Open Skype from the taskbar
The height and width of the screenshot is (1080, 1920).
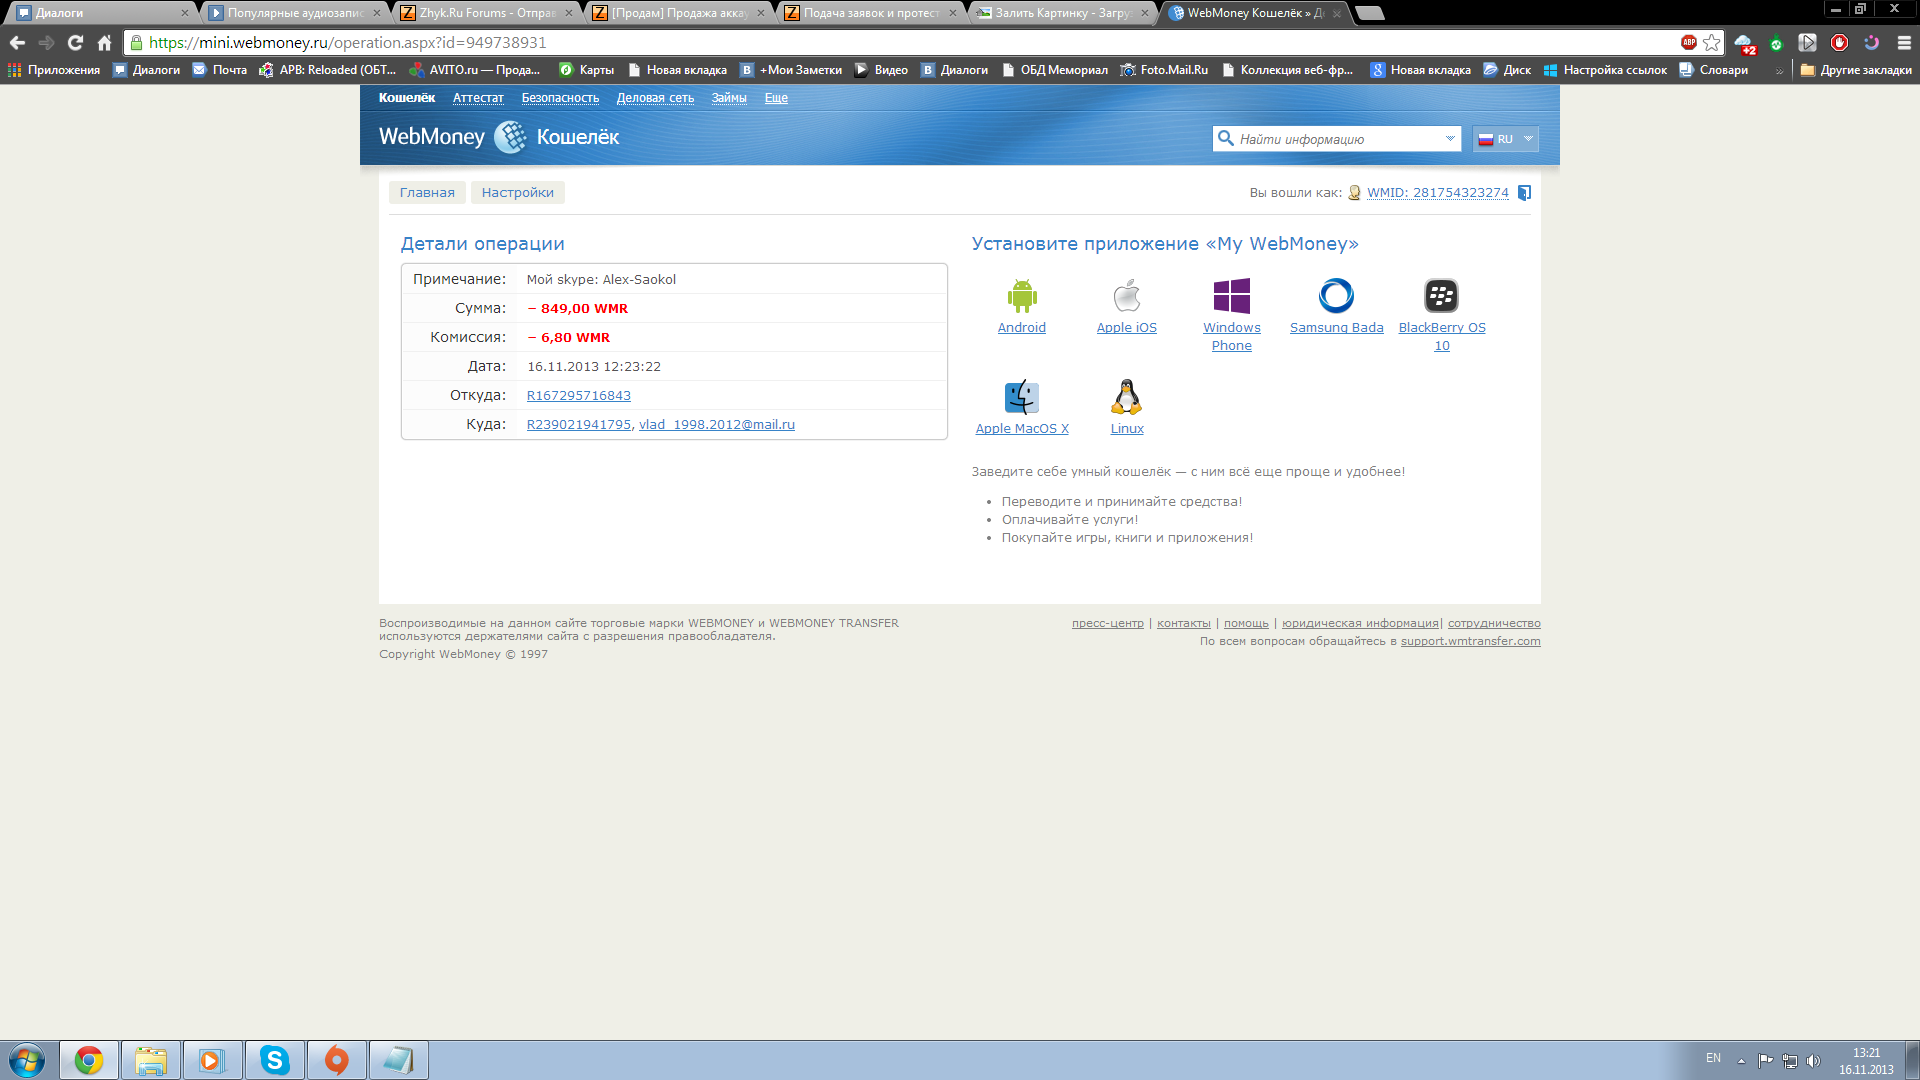pyautogui.click(x=275, y=1060)
